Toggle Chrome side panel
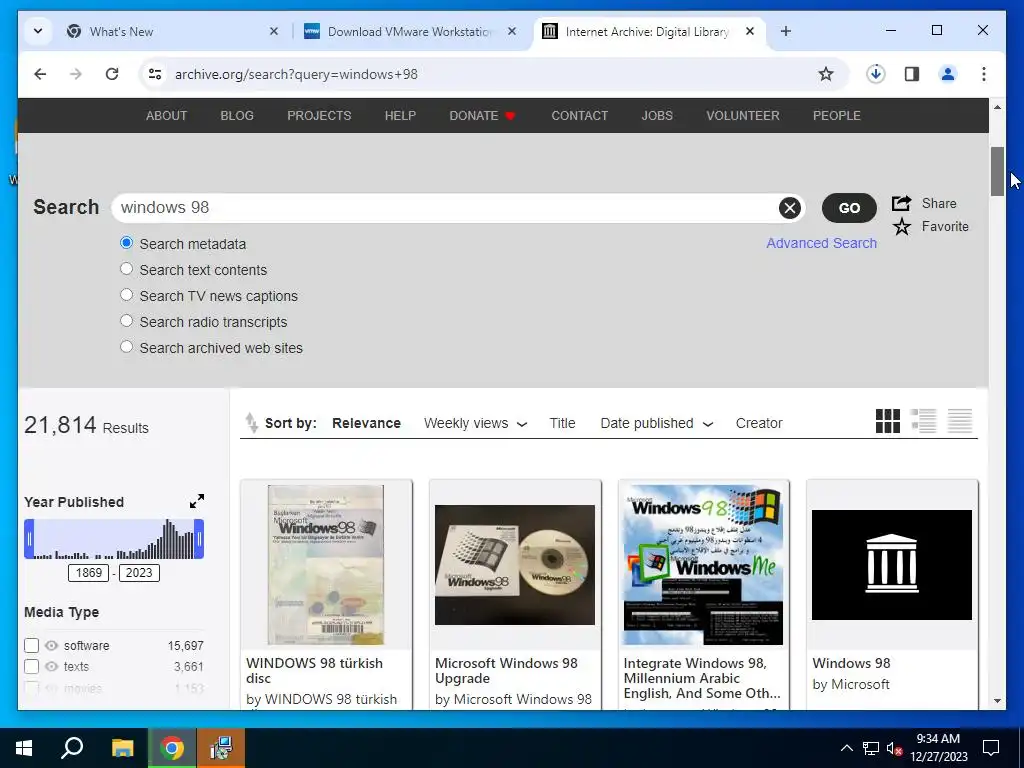This screenshot has width=1024, height=768. point(912,74)
